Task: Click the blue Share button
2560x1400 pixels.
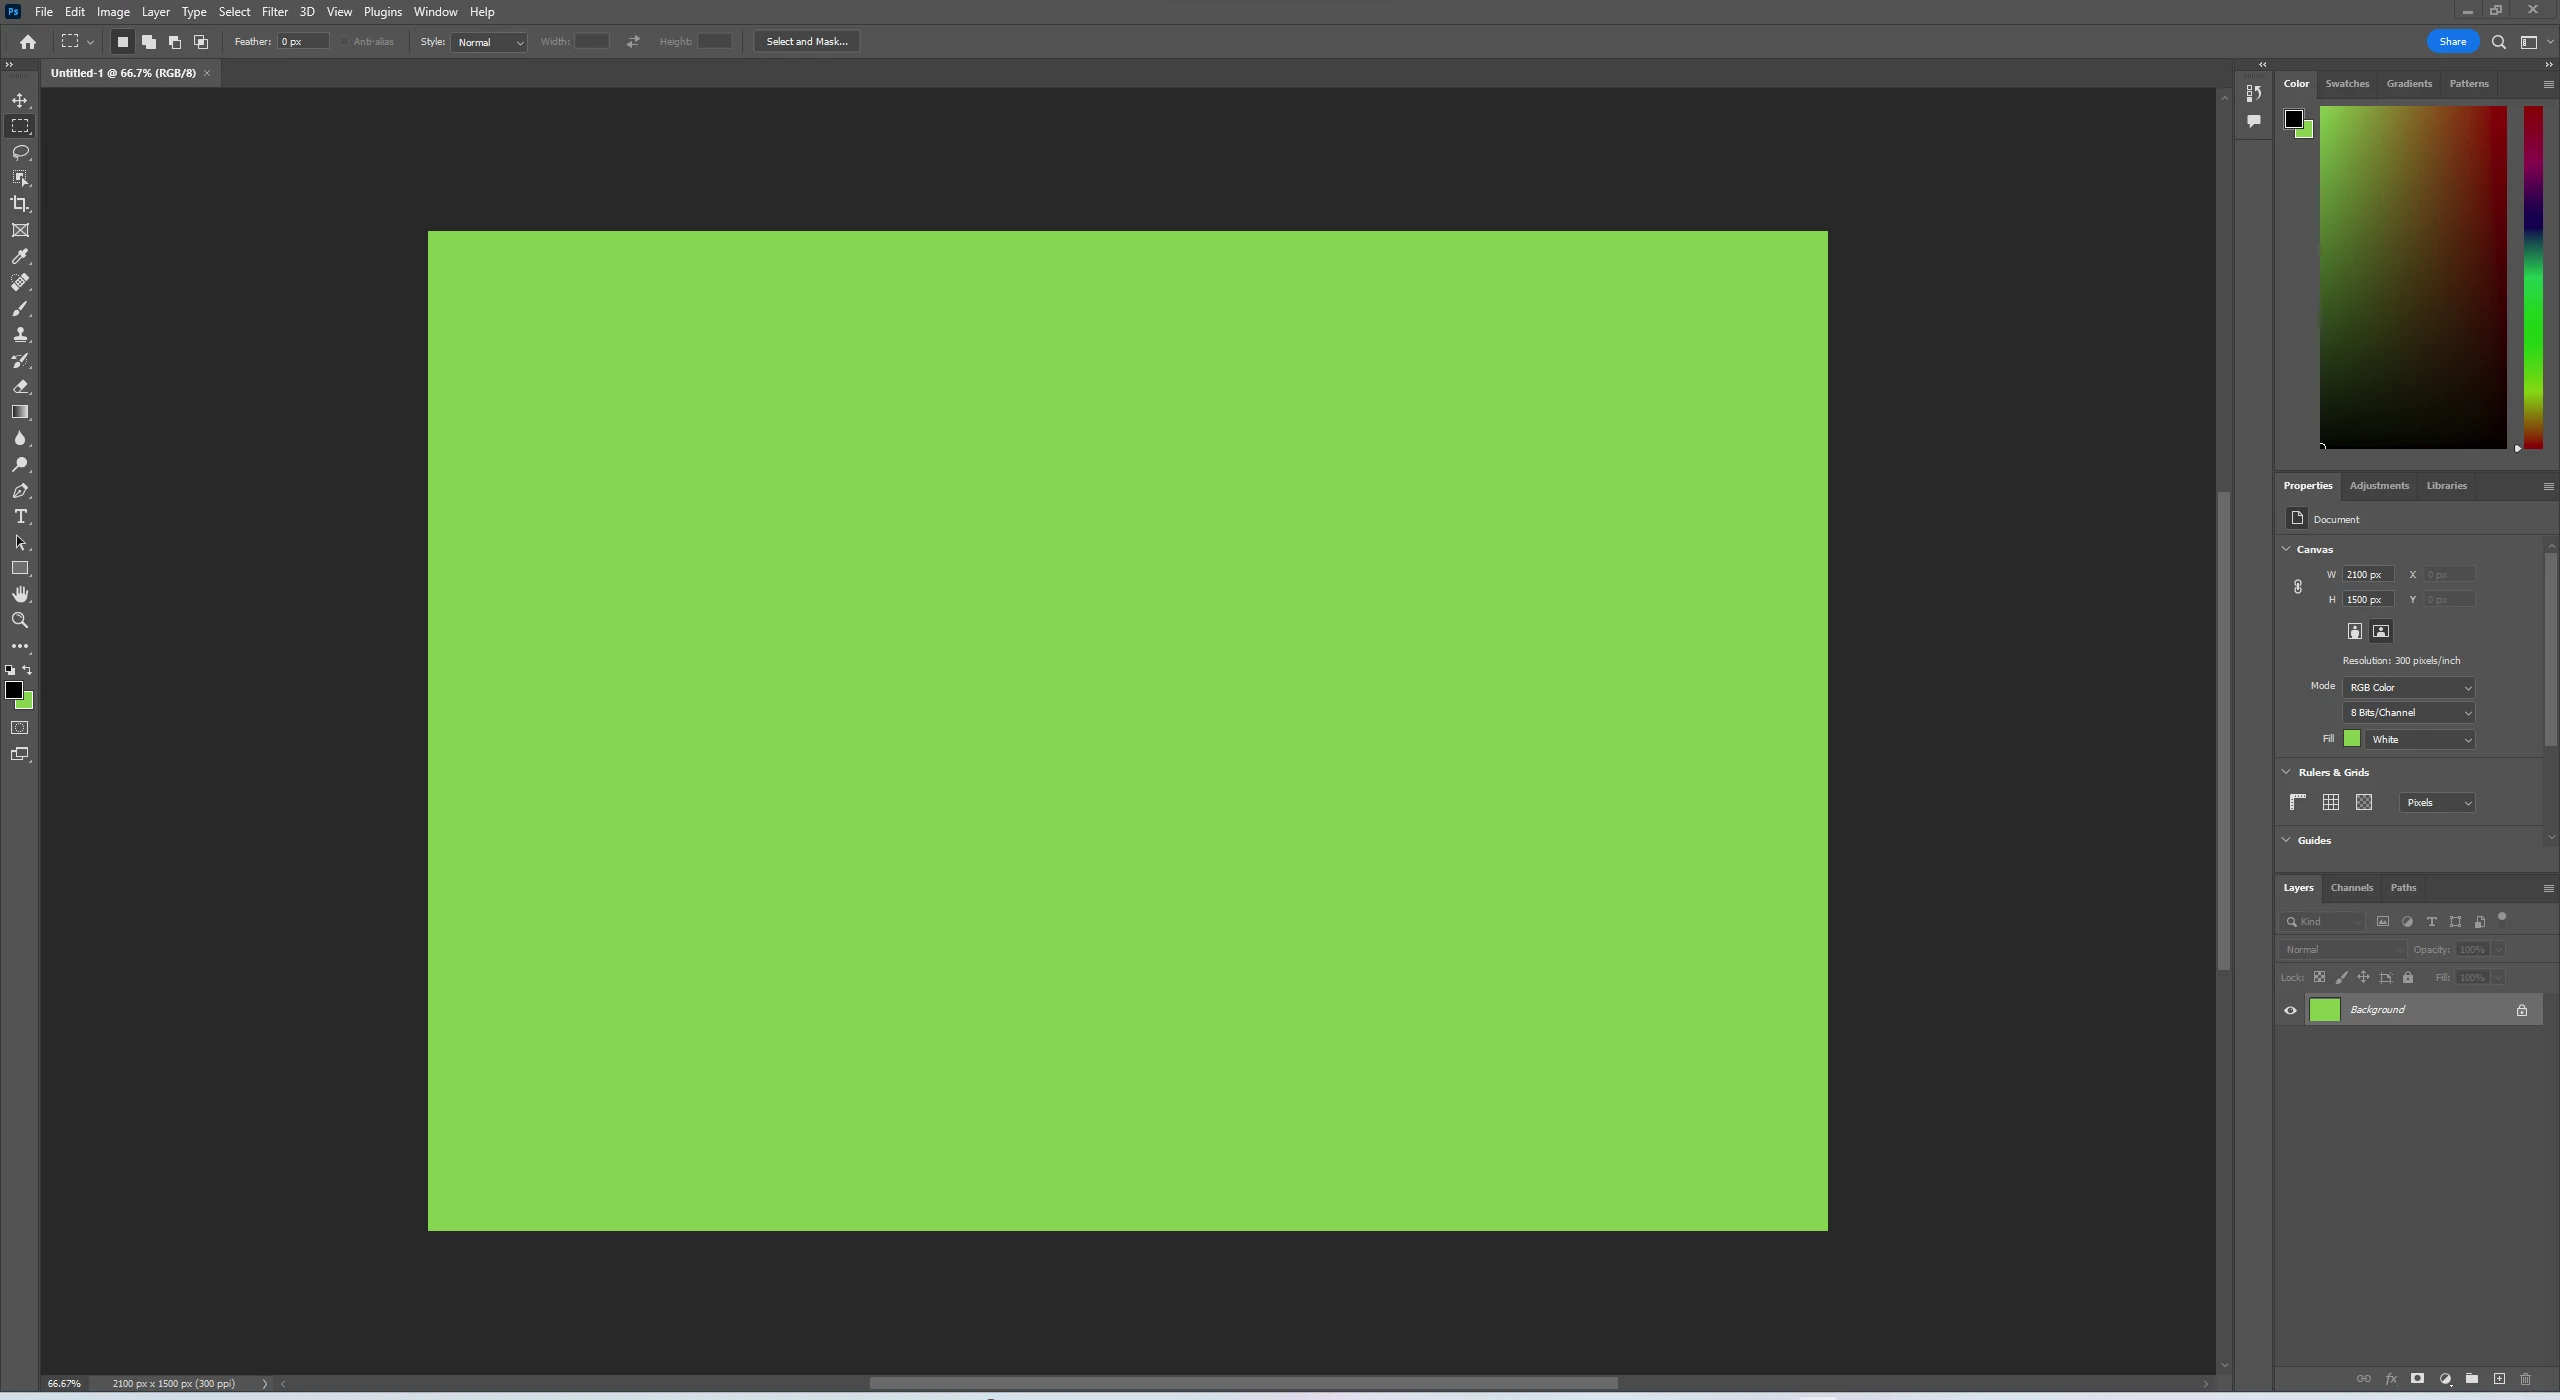Action: point(2452,42)
